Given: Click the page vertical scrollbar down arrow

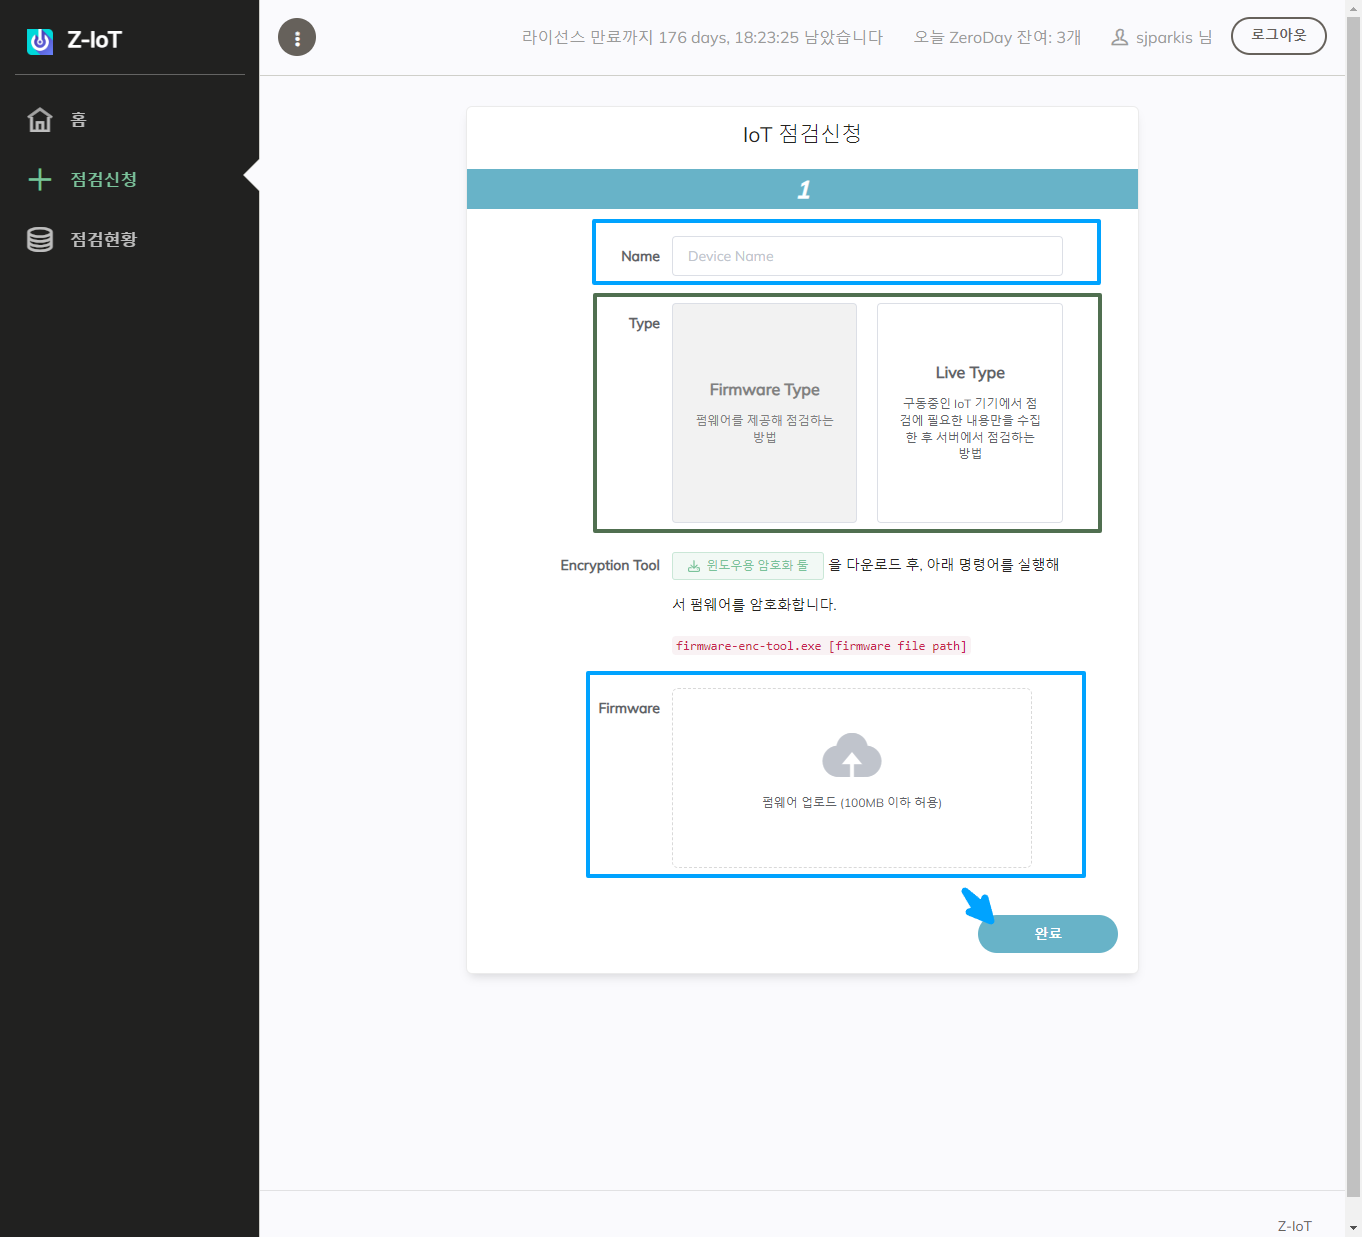Looking at the screenshot, I should [x=1353, y=1227].
